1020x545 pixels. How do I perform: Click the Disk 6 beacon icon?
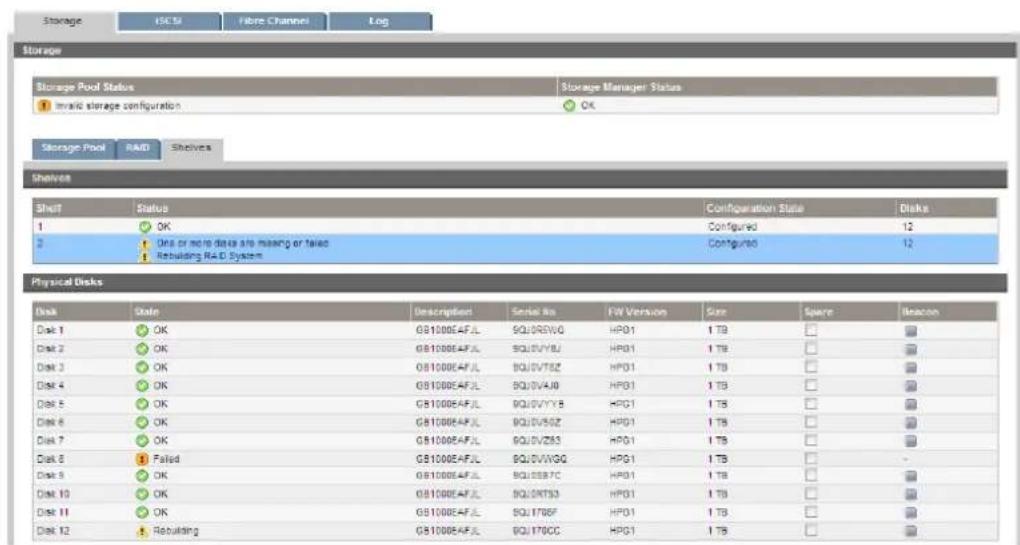[911, 422]
